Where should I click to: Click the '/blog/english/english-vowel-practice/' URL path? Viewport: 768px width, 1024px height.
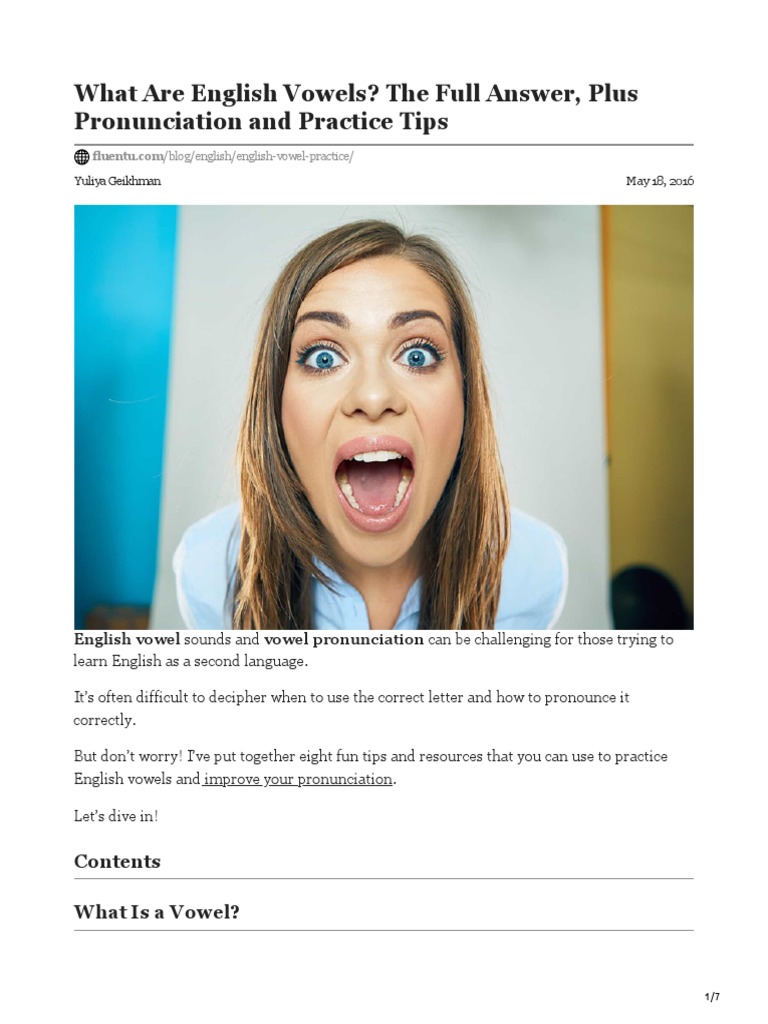point(259,157)
